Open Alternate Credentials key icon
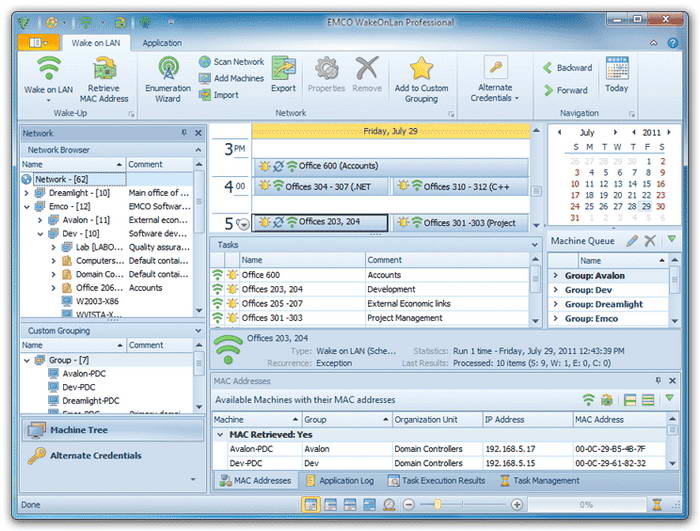The image size is (700, 531). click(x=494, y=70)
